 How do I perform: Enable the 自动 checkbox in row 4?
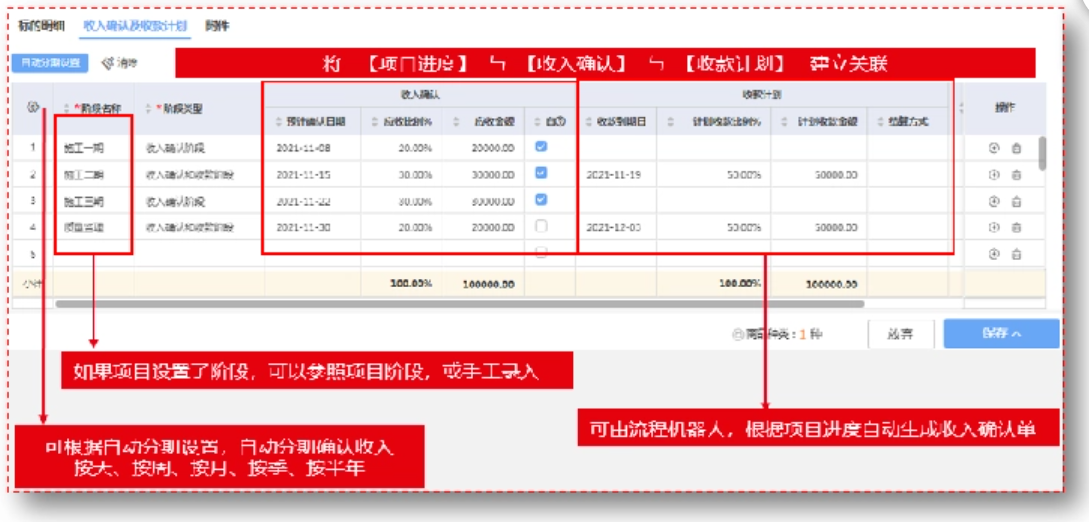tap(541, 226)
